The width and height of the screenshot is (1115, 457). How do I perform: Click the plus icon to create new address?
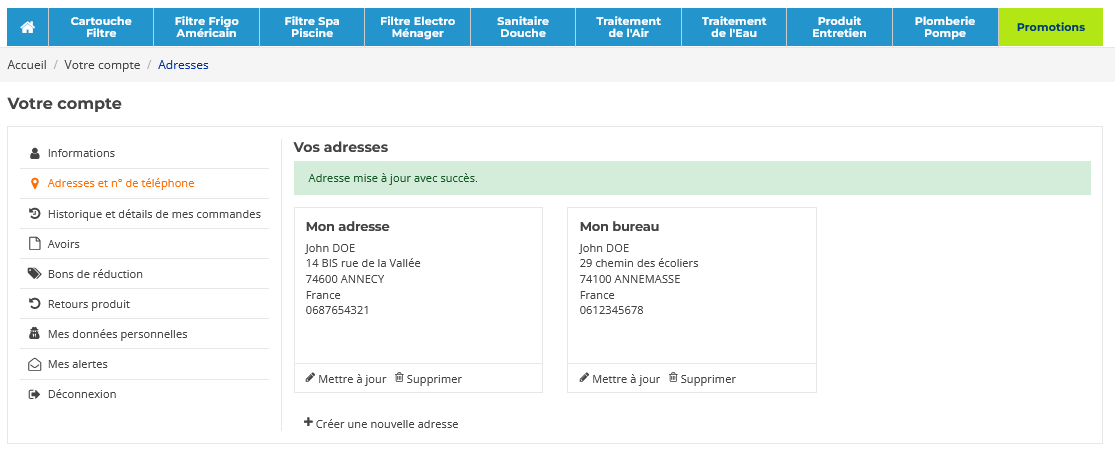tap(308, 423)
